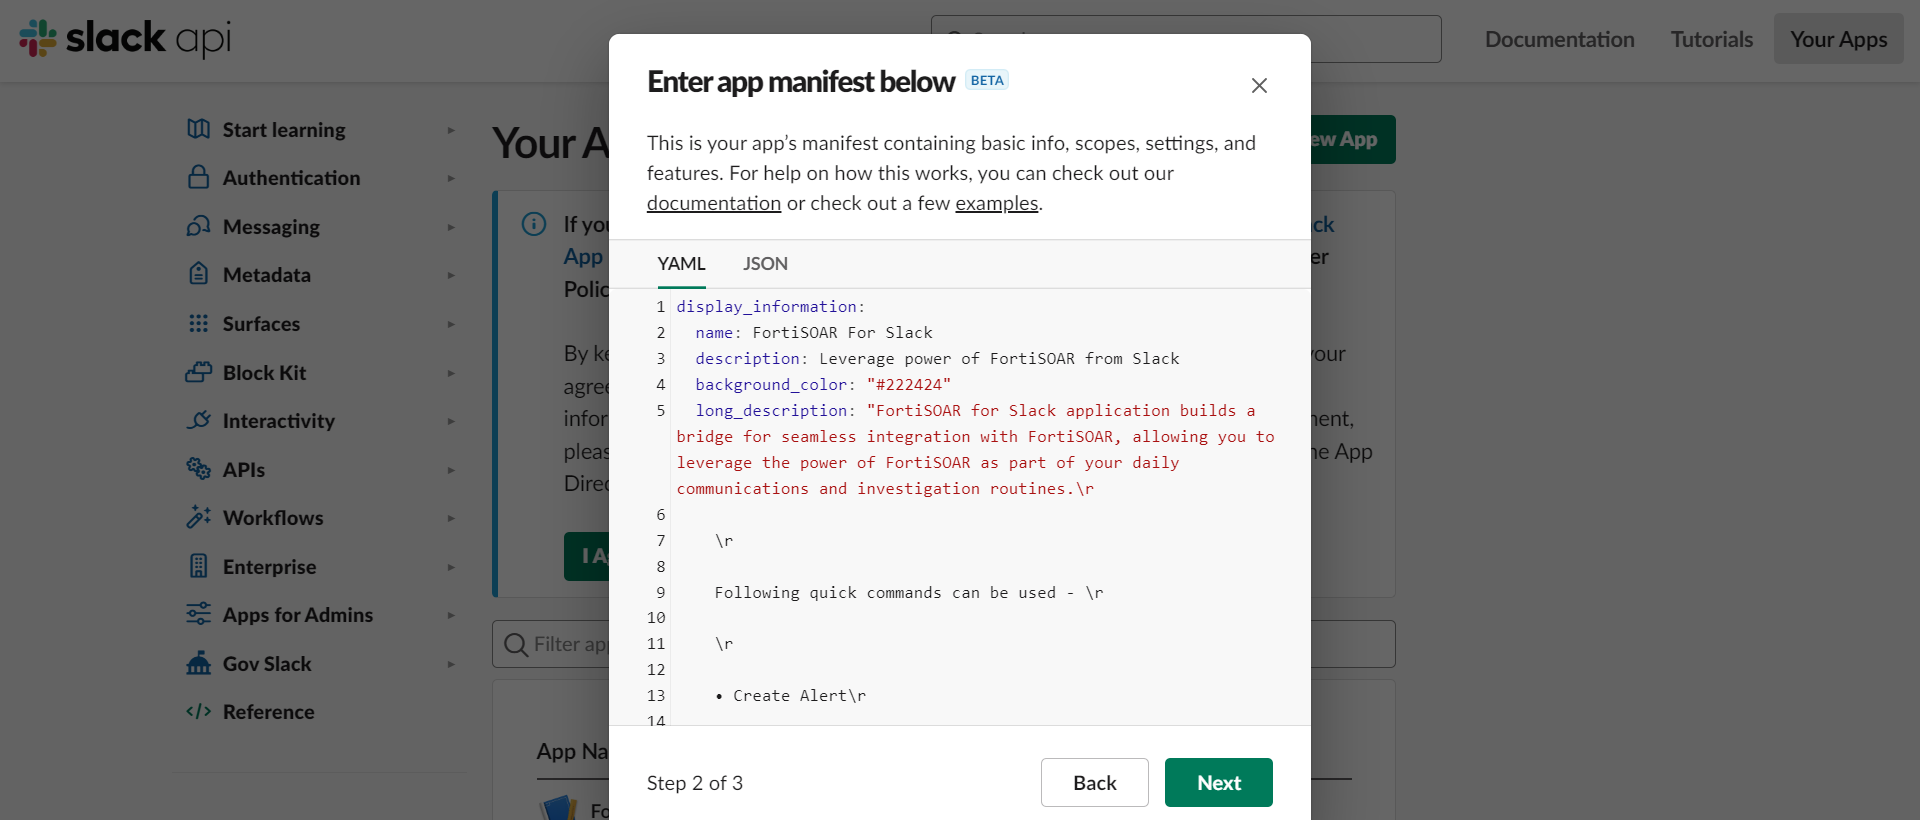Screen dimensions: 1920x820
Task: Click the Start learning book icon
Action: click(x=198, y=129)
